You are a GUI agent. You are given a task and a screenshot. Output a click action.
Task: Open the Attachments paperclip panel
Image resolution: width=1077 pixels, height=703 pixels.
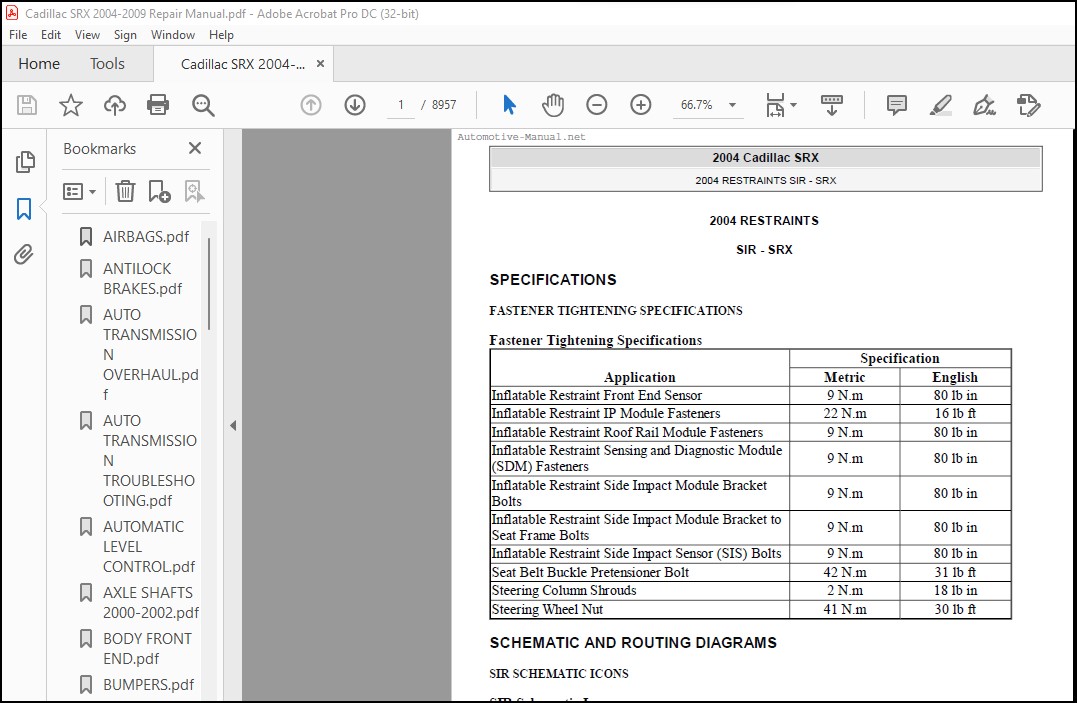(24, 255)
